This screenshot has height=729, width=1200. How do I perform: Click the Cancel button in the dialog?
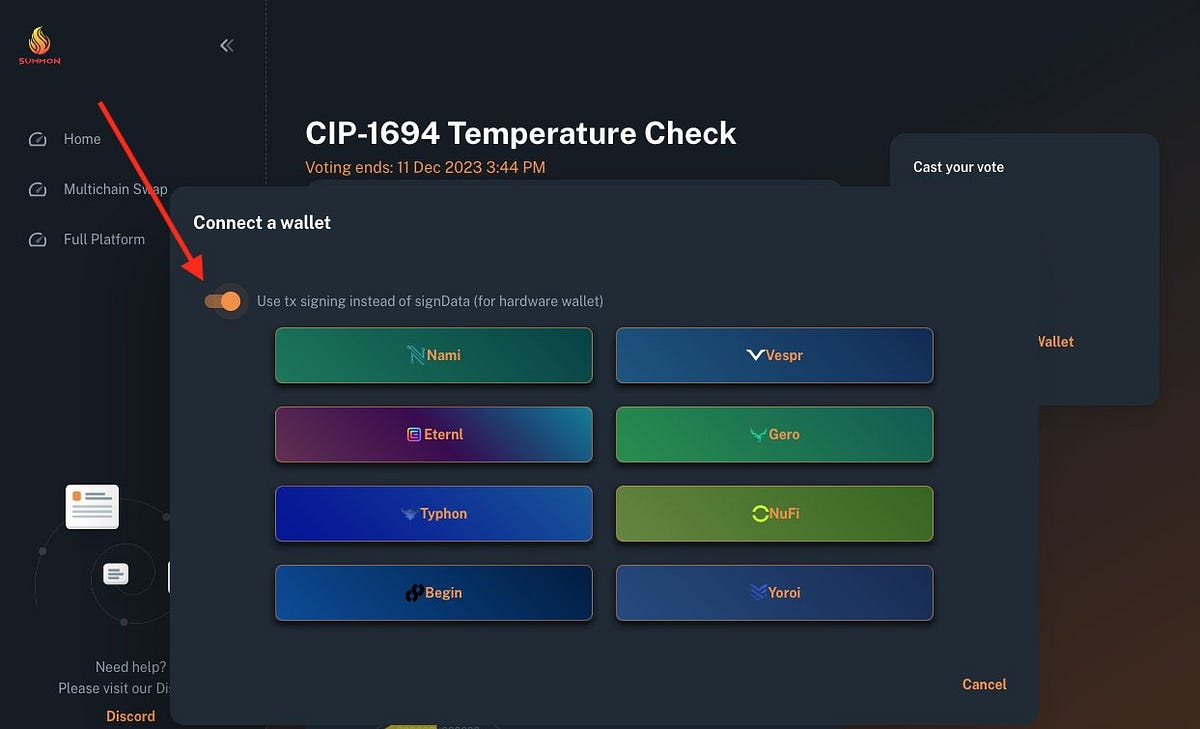(x=983, y=684)
